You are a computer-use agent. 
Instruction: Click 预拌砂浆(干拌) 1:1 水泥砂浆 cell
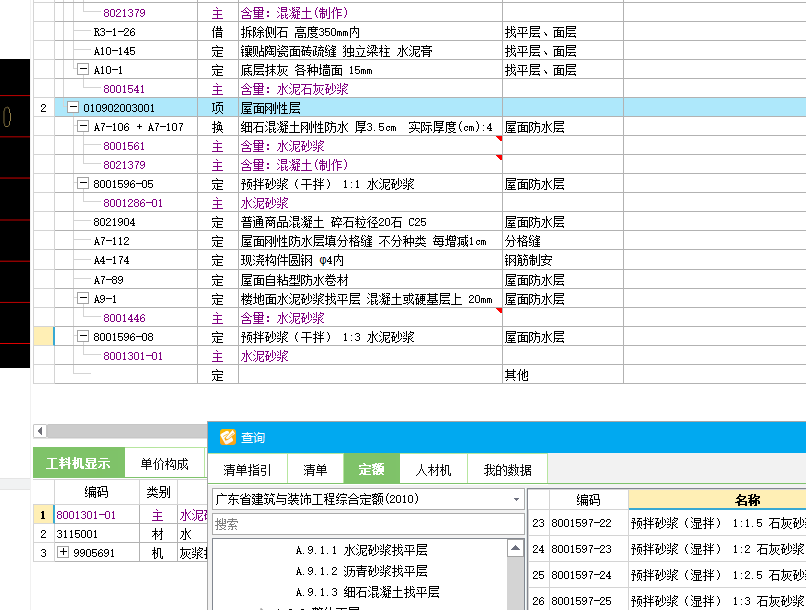(x=370, y=184)
